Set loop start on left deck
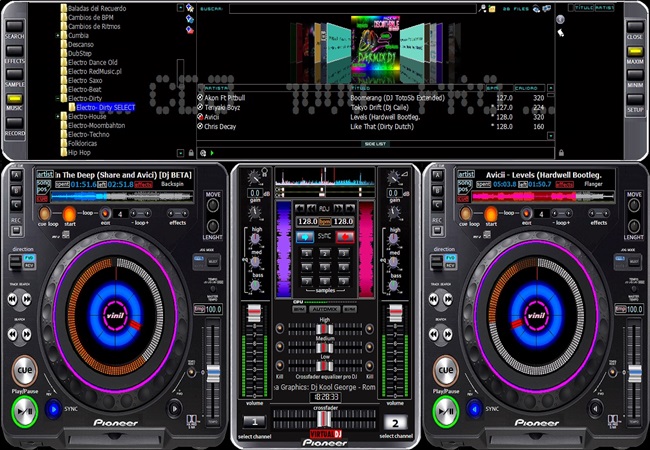 [x=69, y=214]
